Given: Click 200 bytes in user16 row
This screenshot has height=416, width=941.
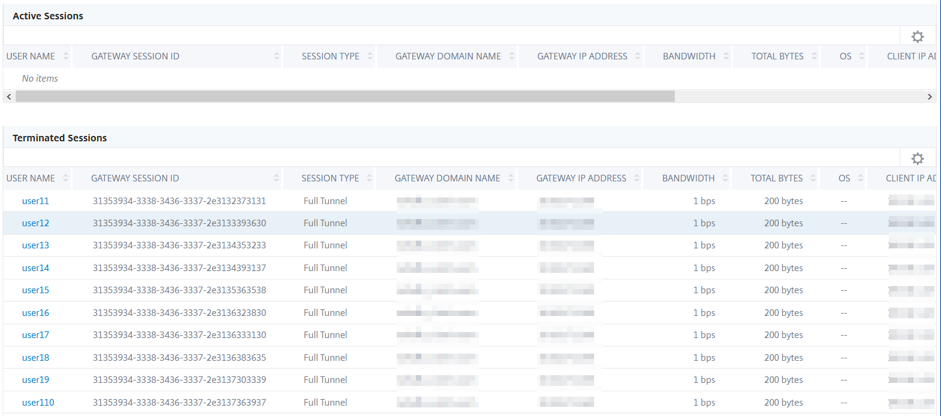Looking at the screenshot, I should pos(783,313).
